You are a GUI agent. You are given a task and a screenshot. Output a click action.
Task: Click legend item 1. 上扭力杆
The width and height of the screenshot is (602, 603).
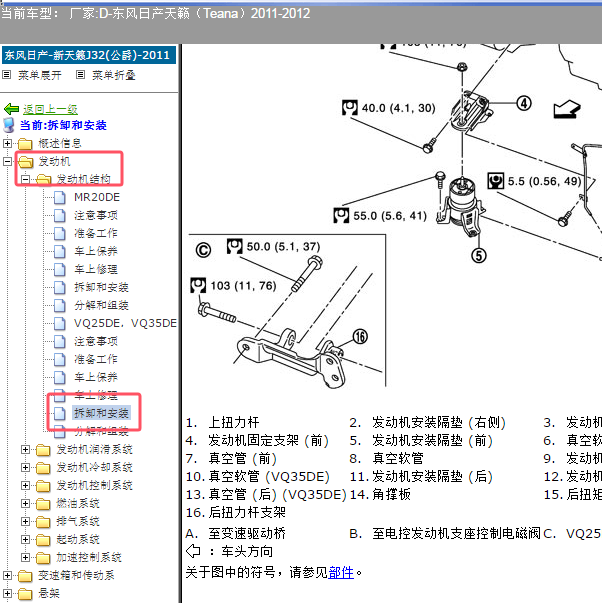(x=222, y=423)
